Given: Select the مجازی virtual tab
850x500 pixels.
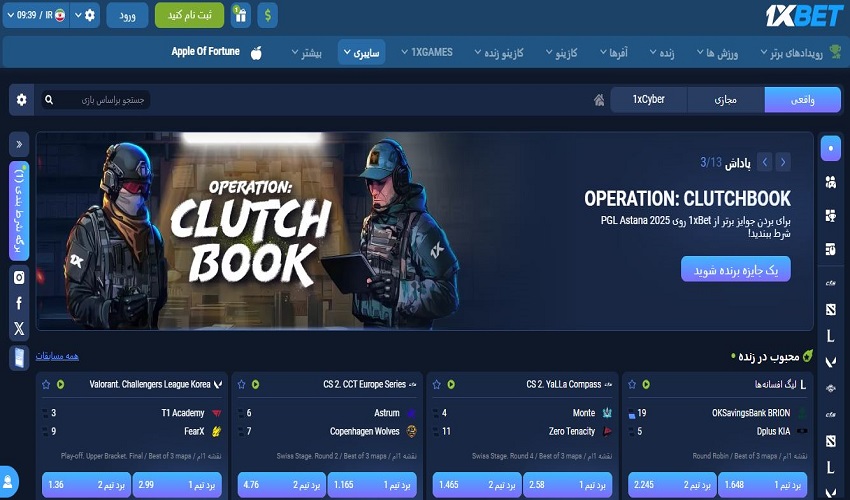Looking at the screenshot, I should click(726, 100).
